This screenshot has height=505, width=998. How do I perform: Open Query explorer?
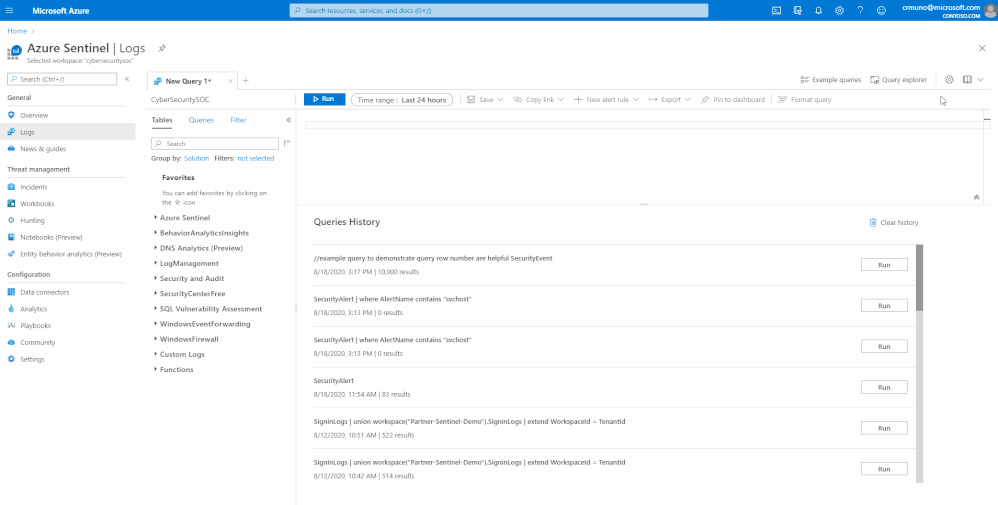click(x=899, y=80)
